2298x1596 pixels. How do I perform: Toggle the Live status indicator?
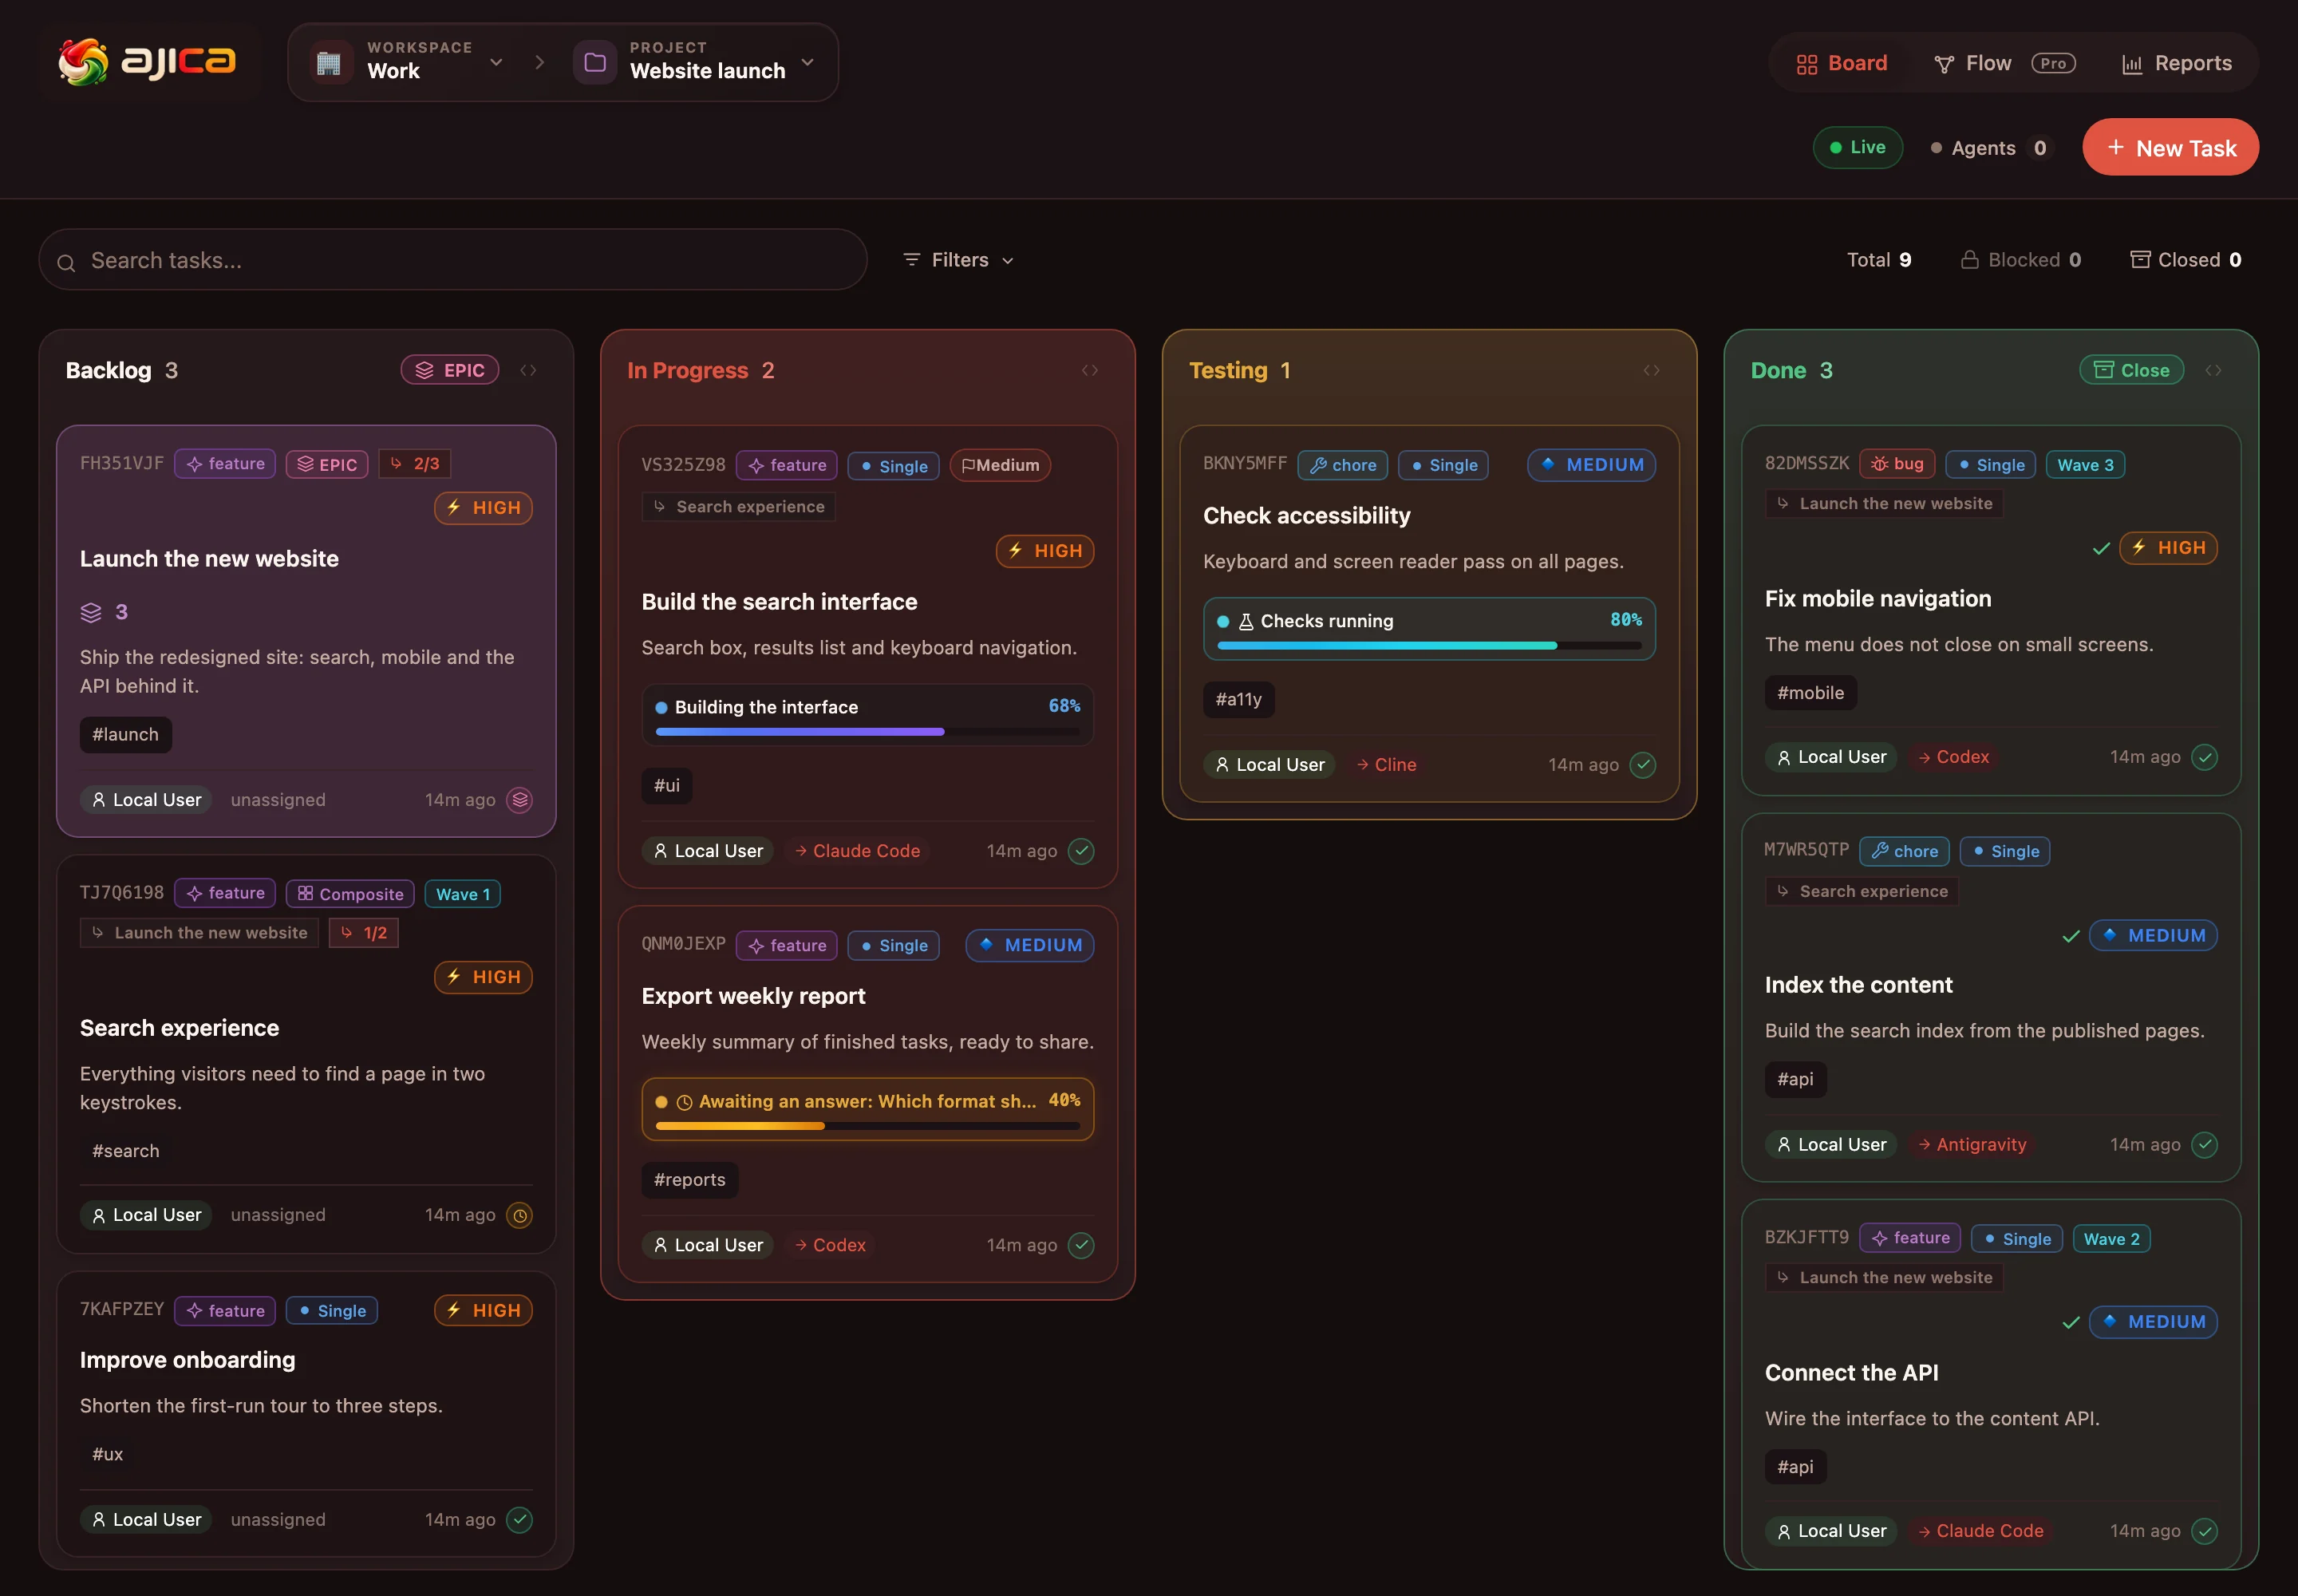click(x=1858, y=148)
